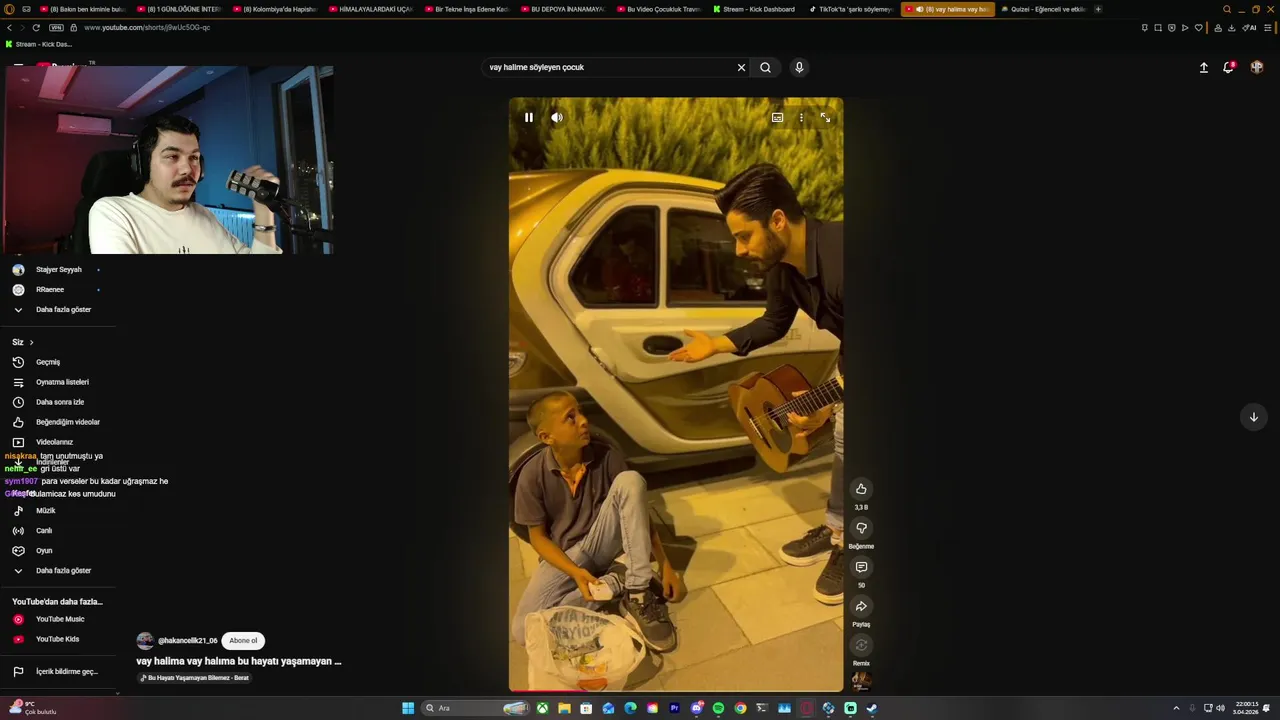This screenshot has width=1280, height=720.
Task: Share the Short using Paylaş arrow
Action: click(x=861, y=606)
